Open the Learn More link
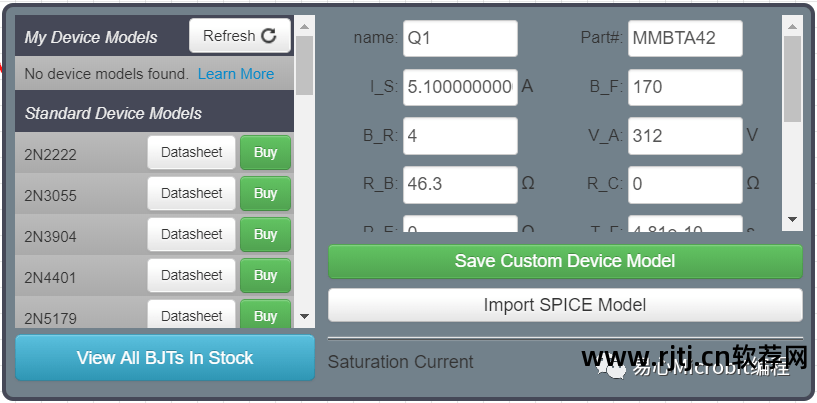 click(x=236, y=74)
